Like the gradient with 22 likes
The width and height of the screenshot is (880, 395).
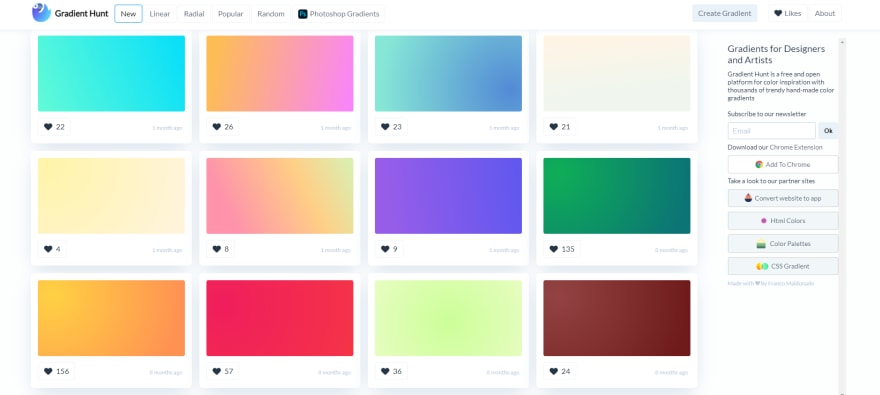pyautogui.click(x=54, y=127)
